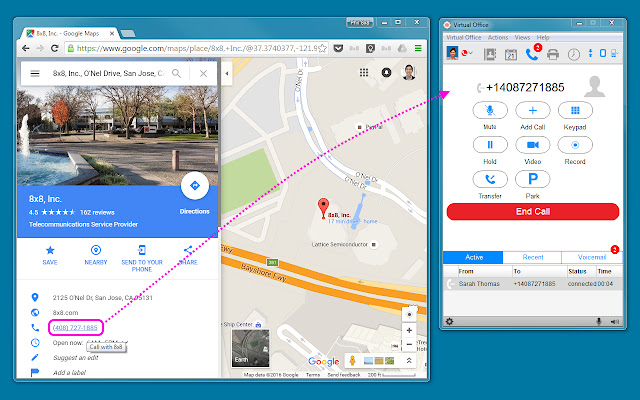The width and height of the screenshot is (640, 400).
Task: Zoom out the map
Action: pos(409,344)
